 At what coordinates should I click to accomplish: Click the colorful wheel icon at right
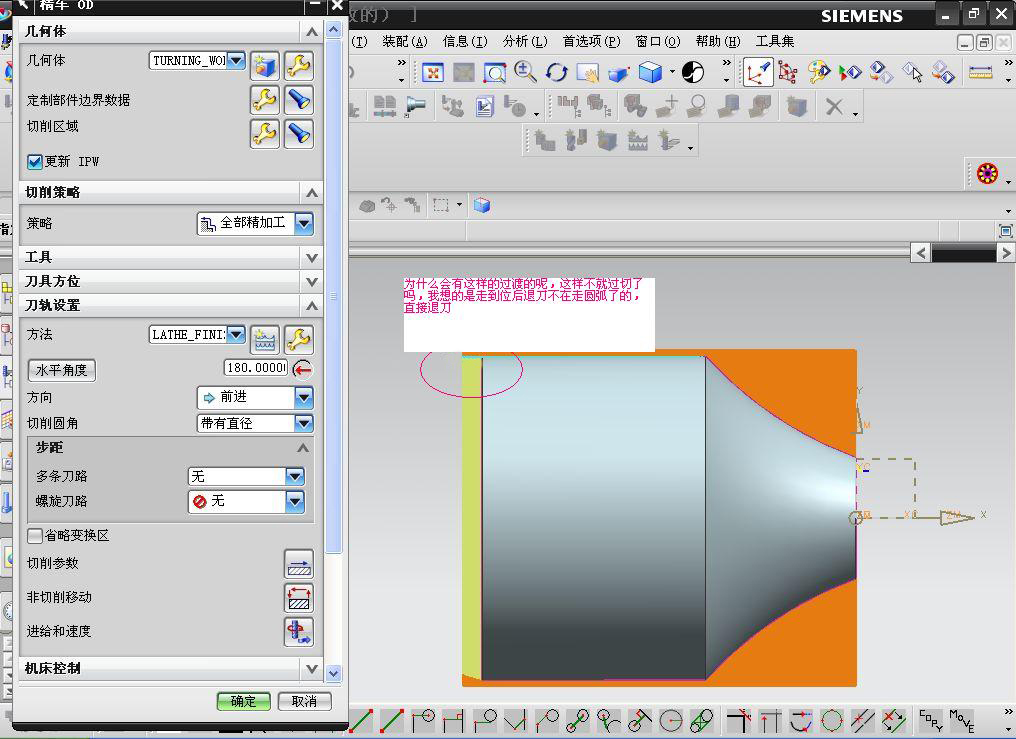coord(987,174)
